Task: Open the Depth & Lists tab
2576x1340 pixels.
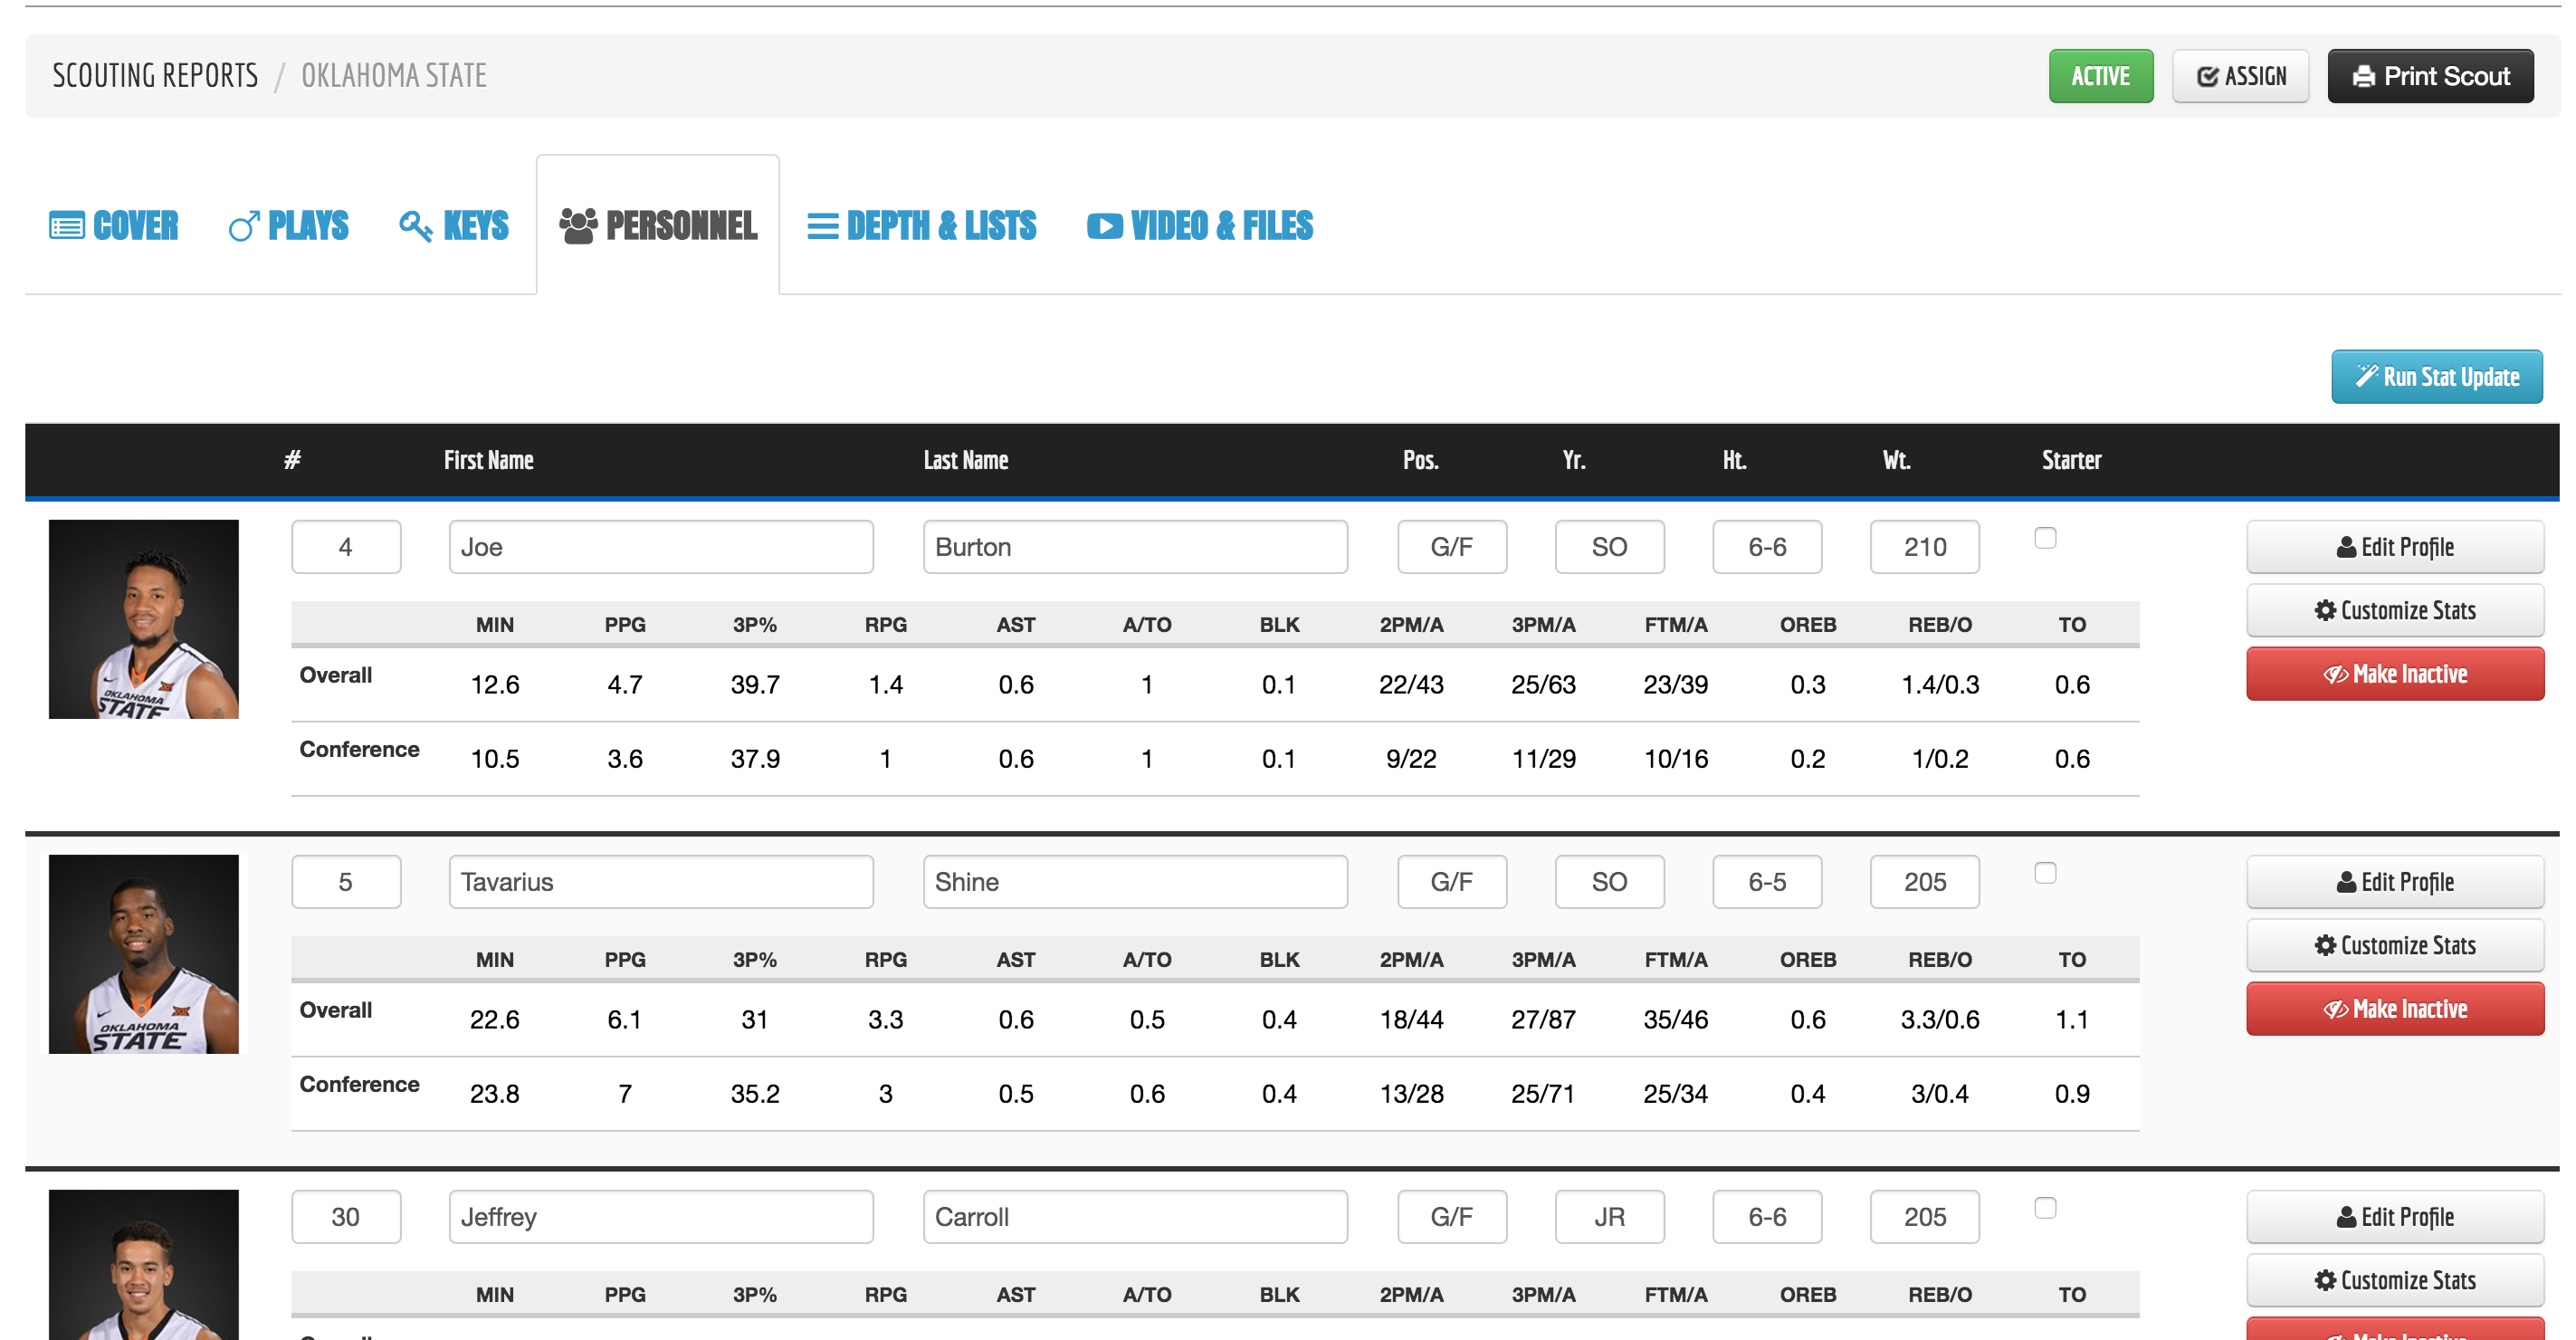Action: pos(921,226)
